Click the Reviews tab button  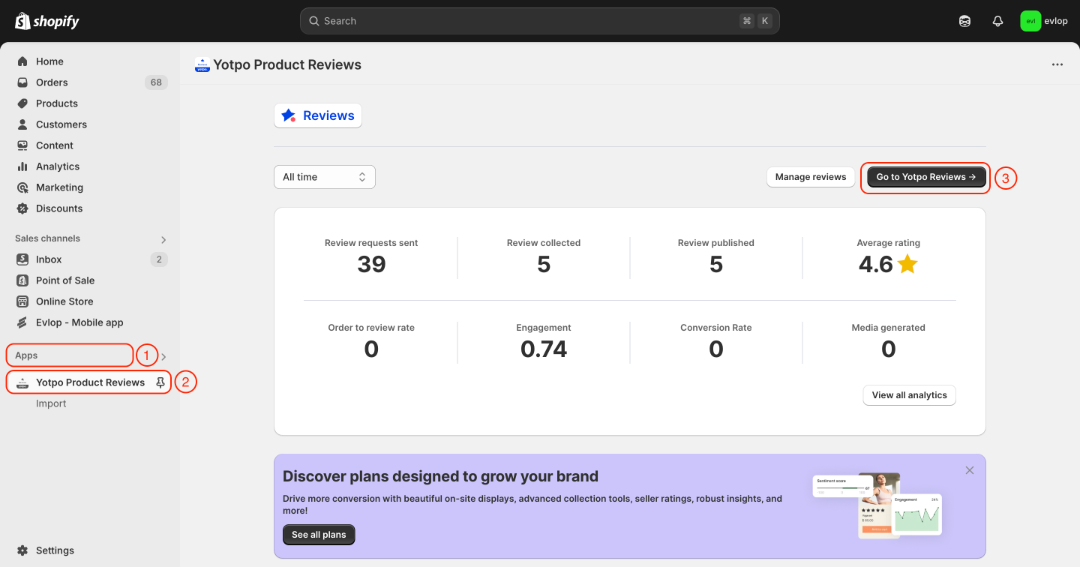[x=318, y=116]
